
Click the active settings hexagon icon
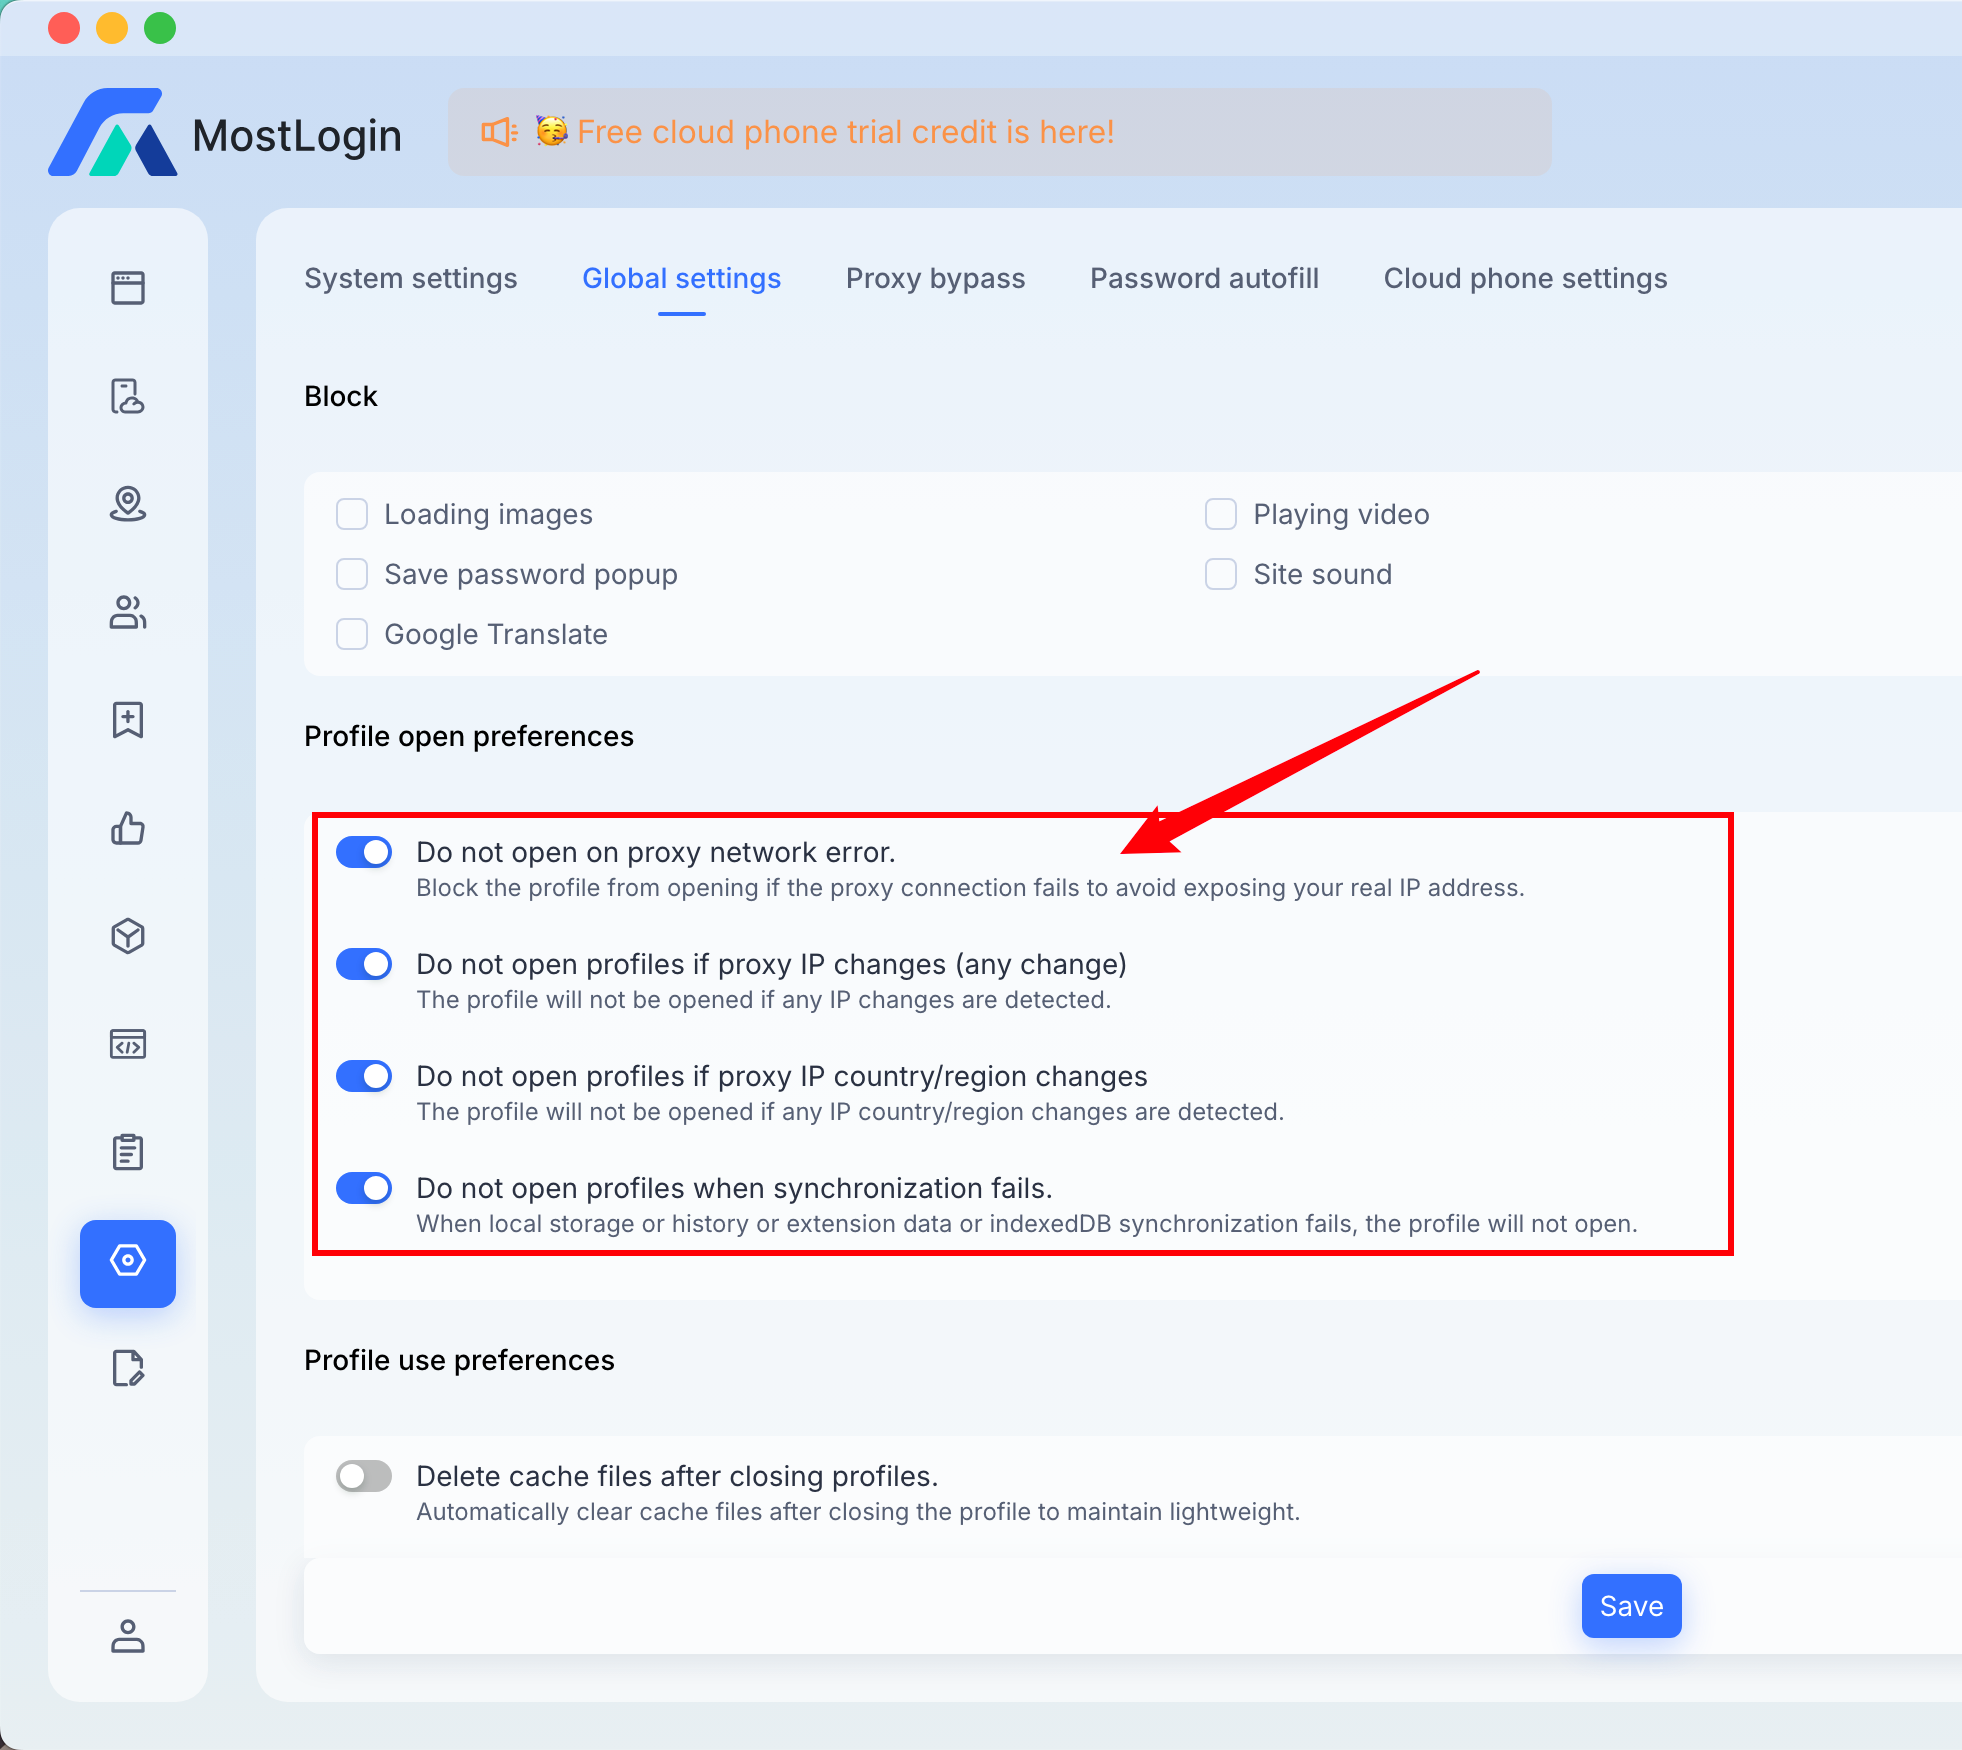128,1262
